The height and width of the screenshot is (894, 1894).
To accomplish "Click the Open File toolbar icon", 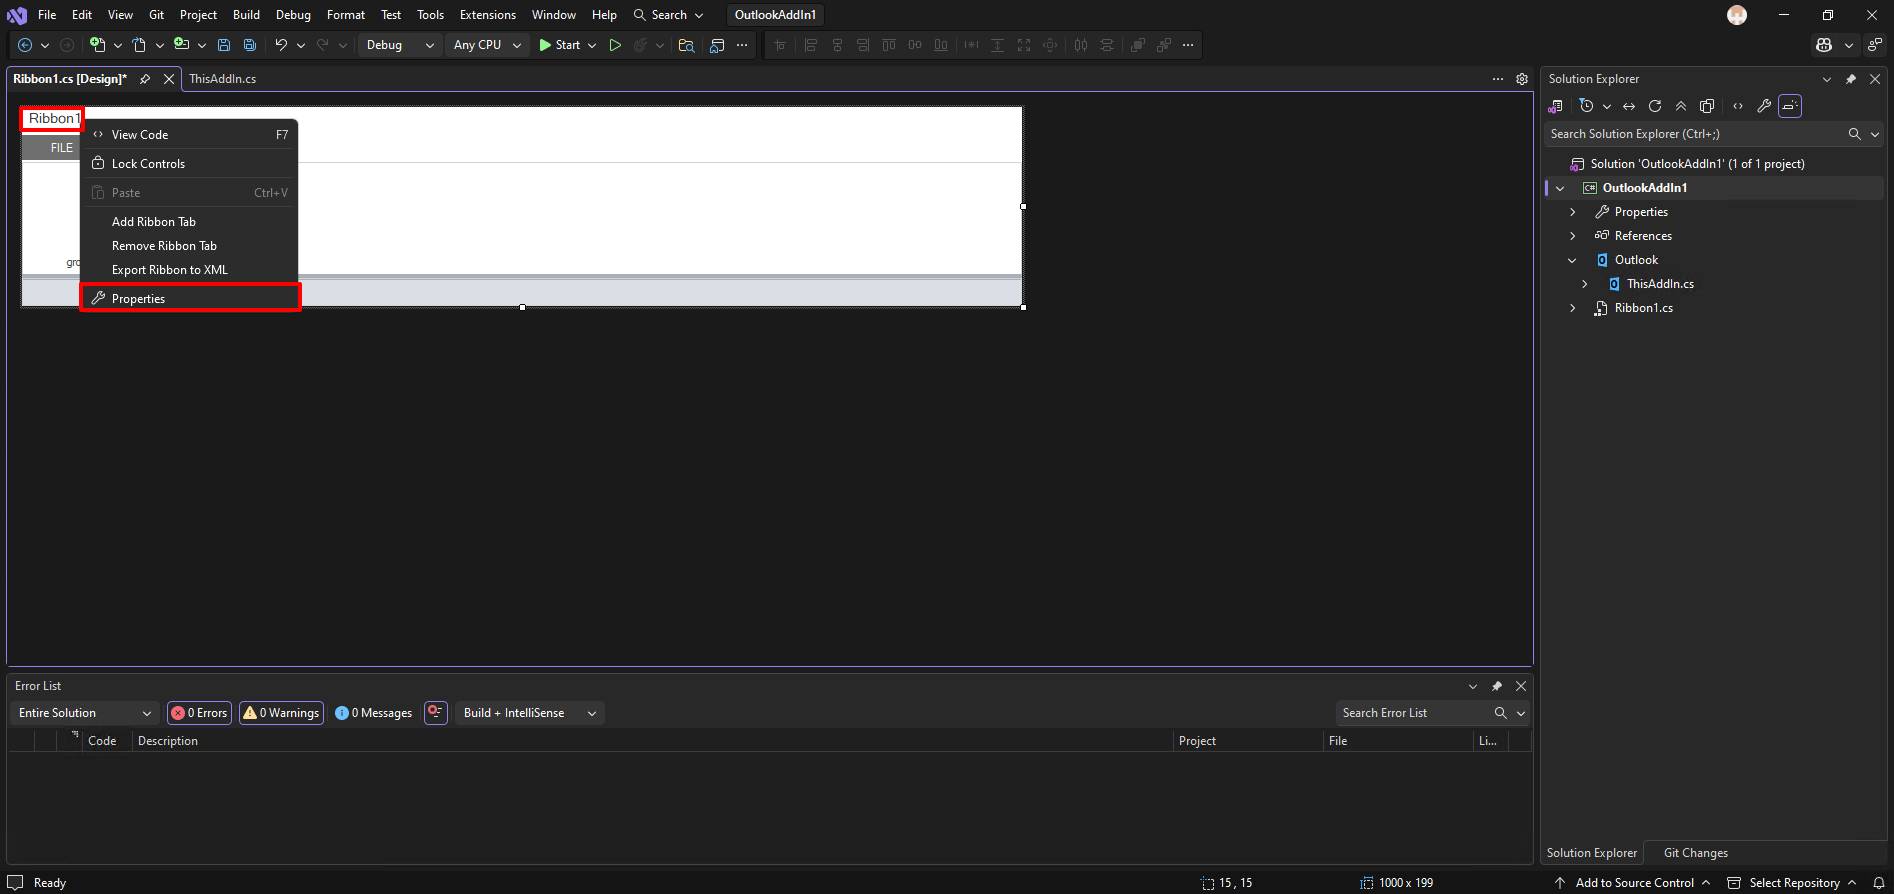I will [139, 45].
